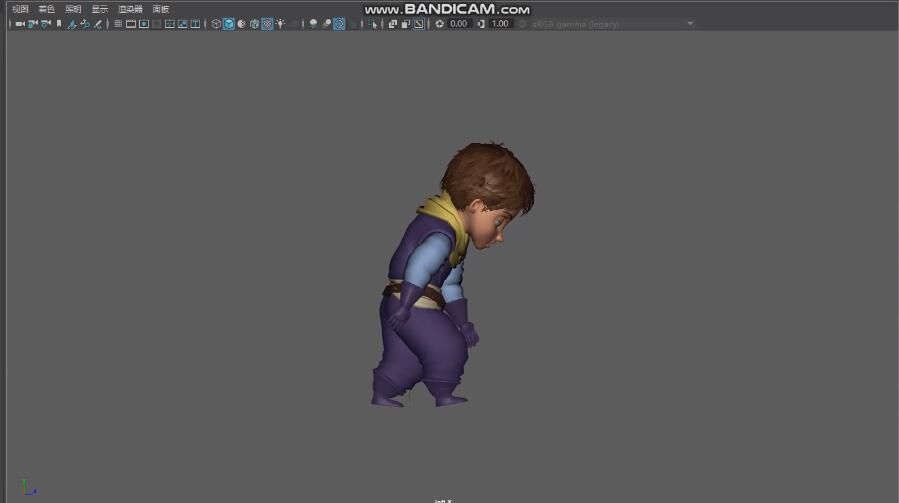
Task: Click the view transform dropdown arrow
Action: coord(690,24)
